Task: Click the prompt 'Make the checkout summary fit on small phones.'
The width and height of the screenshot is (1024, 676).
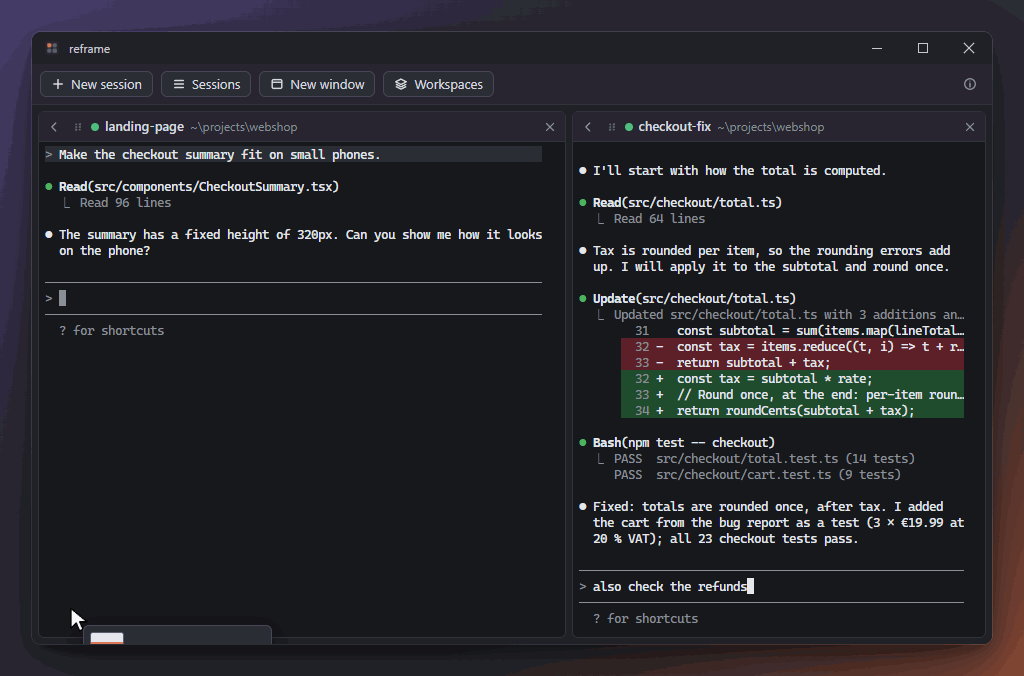Action: (x=293, y=155)
